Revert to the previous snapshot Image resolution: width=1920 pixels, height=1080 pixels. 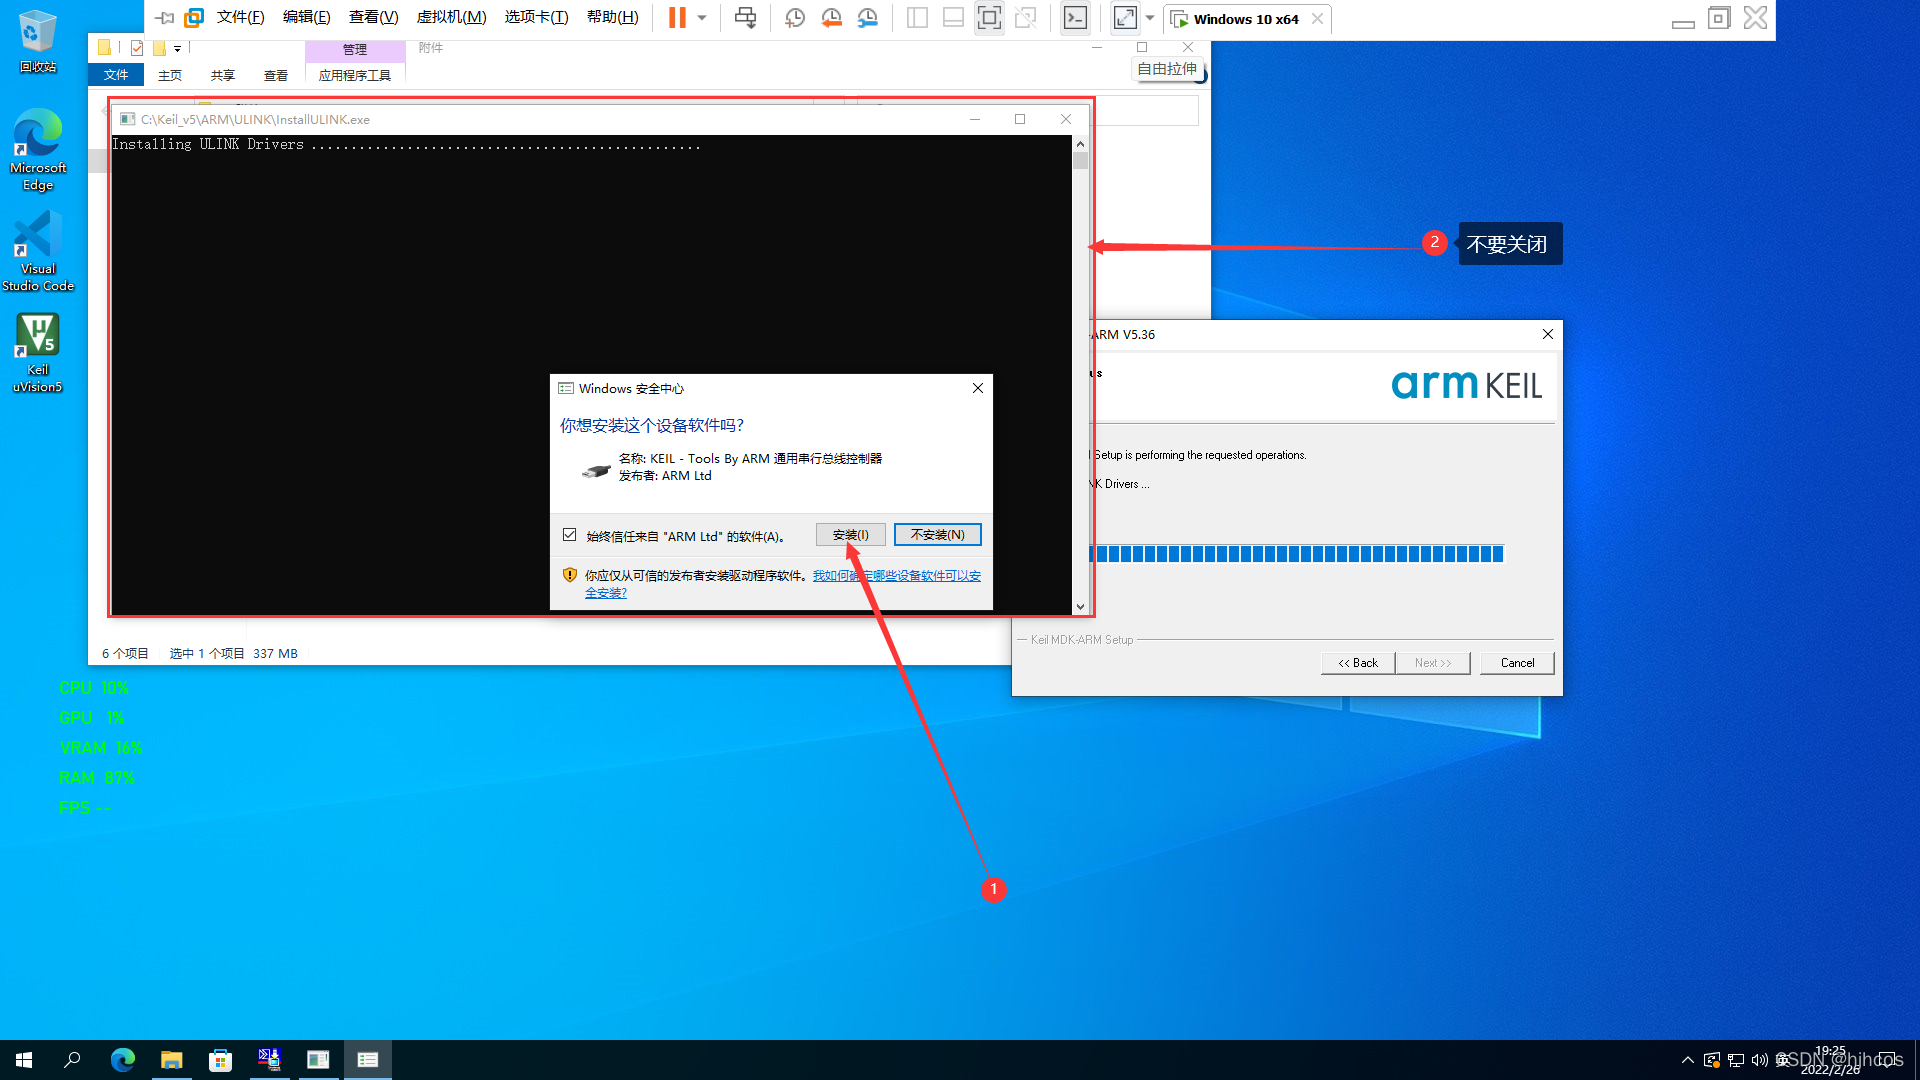coord(831,18)
